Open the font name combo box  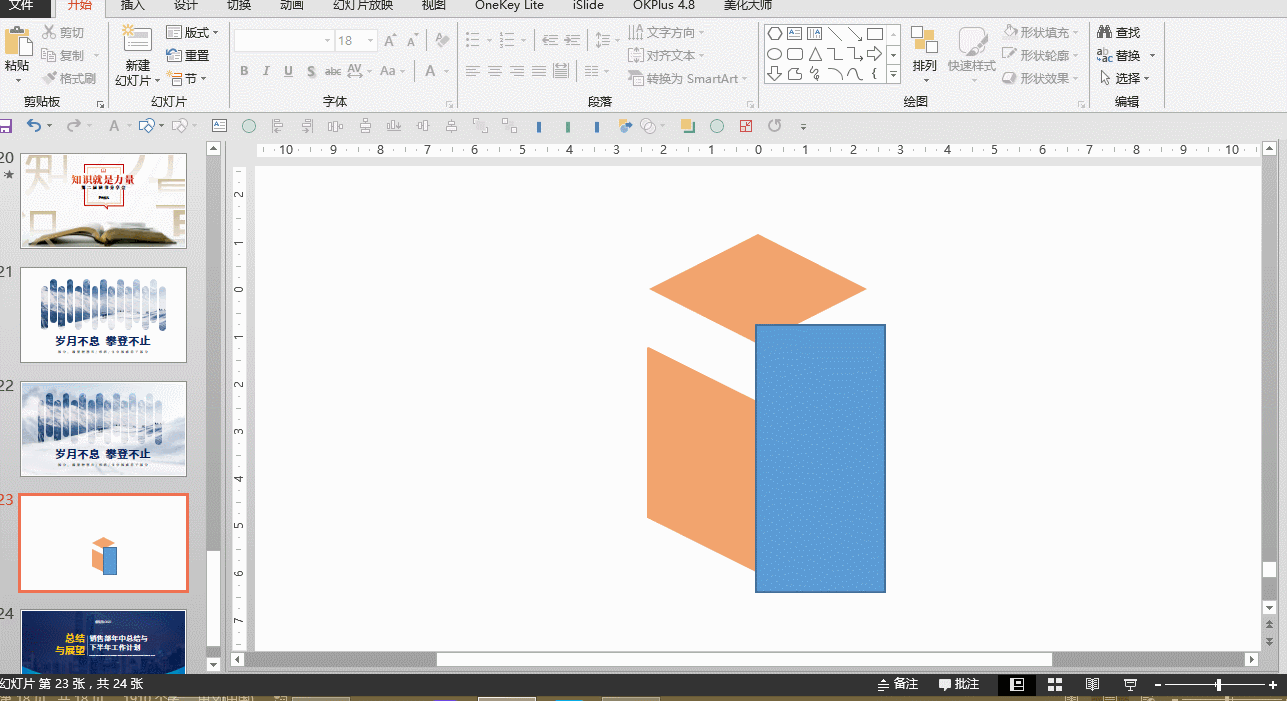tap(283, 41)
